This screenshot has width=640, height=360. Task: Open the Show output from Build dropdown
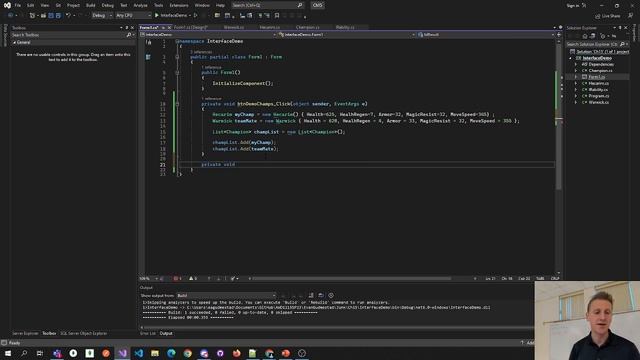pyautogui.click(x=226, y=296)
